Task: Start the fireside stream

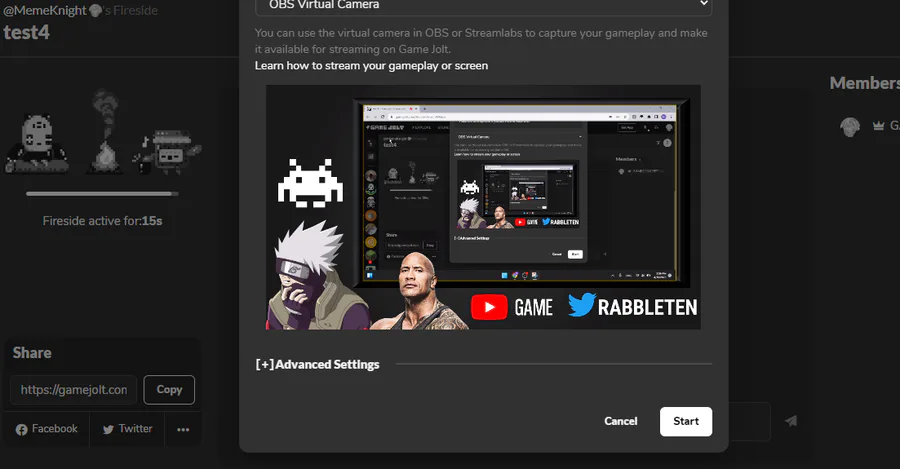Action: 686,421
